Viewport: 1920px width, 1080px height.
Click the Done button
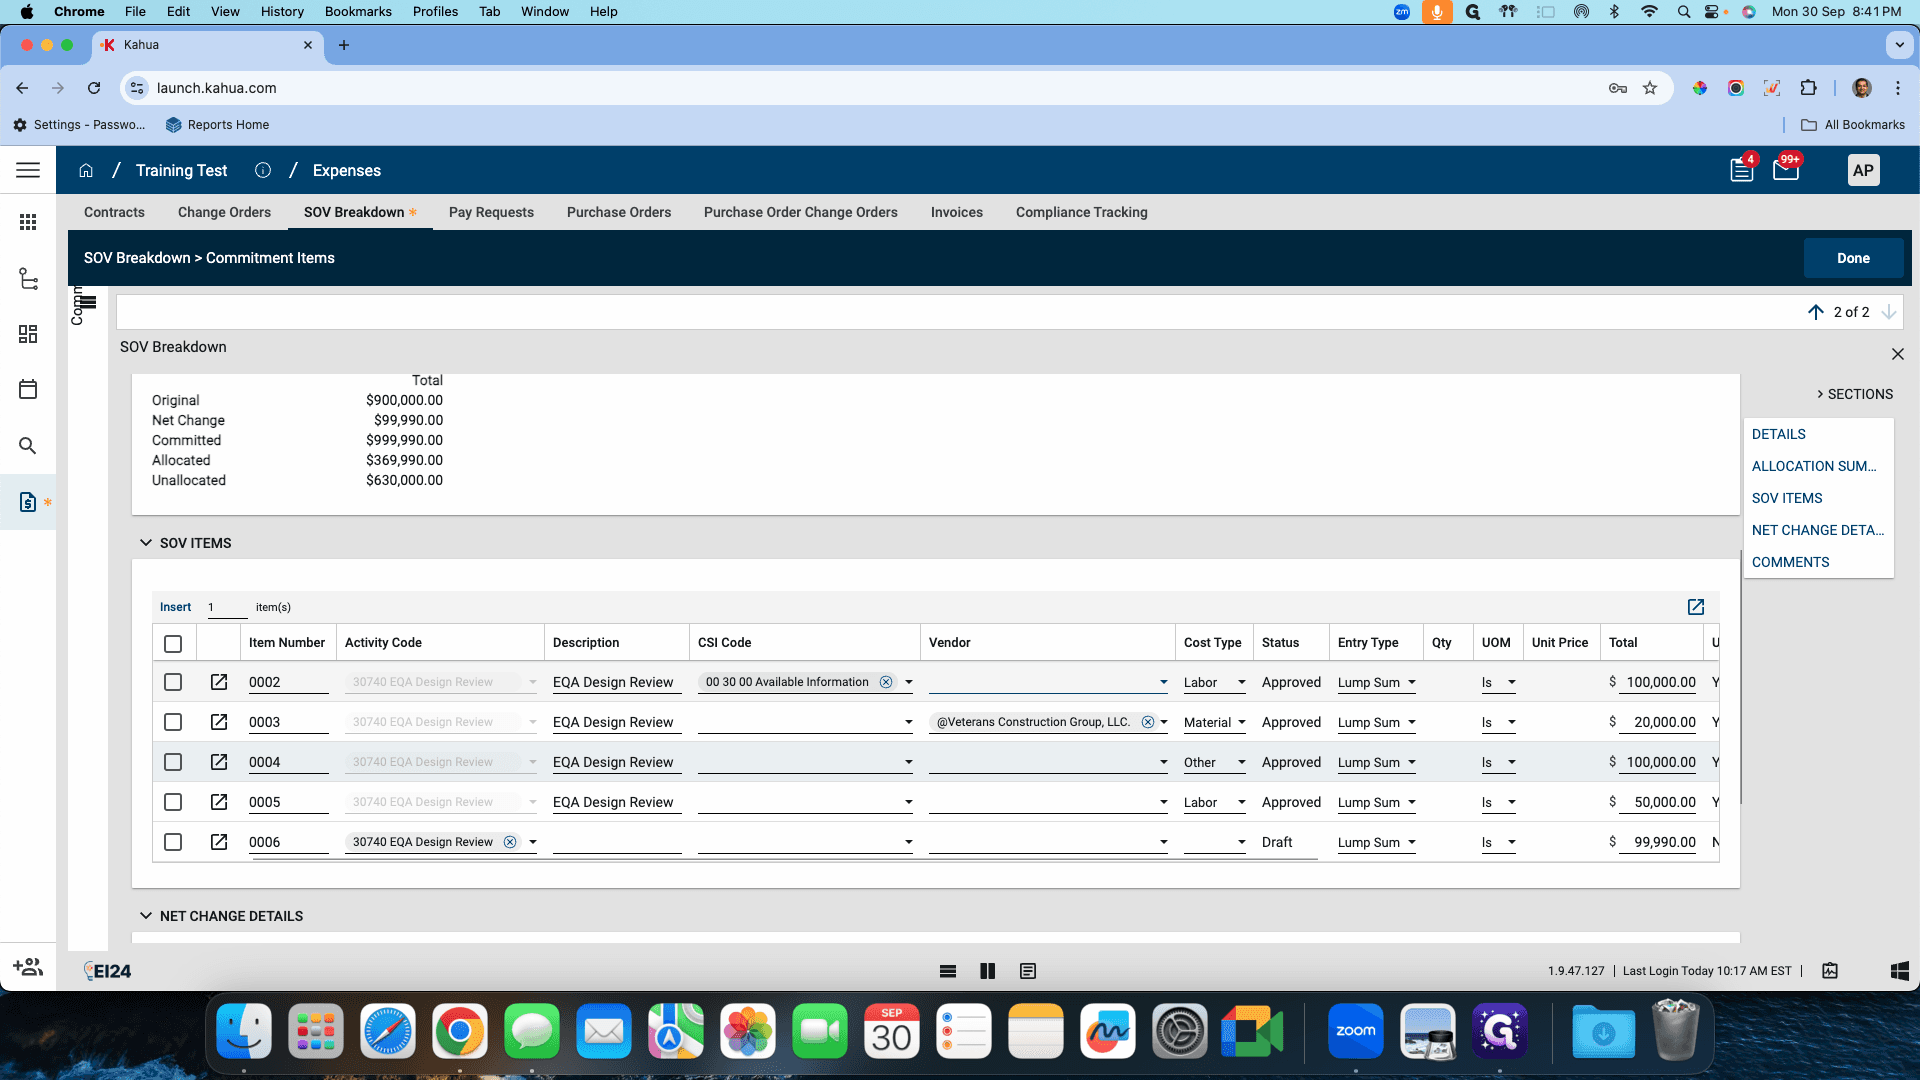click(x=1853, y=258)
